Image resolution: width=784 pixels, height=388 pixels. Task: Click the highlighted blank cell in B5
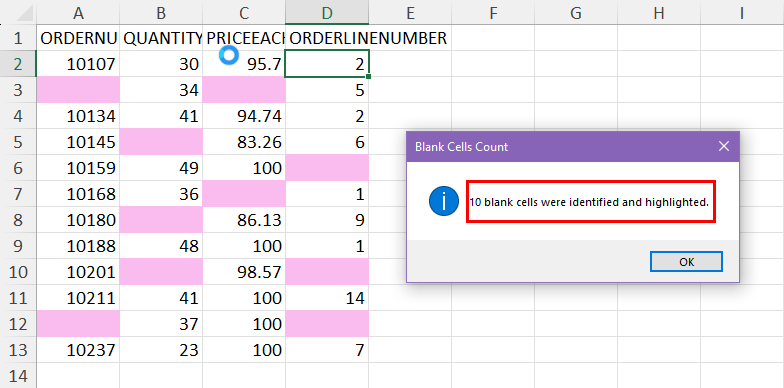(x=161, y=142)
